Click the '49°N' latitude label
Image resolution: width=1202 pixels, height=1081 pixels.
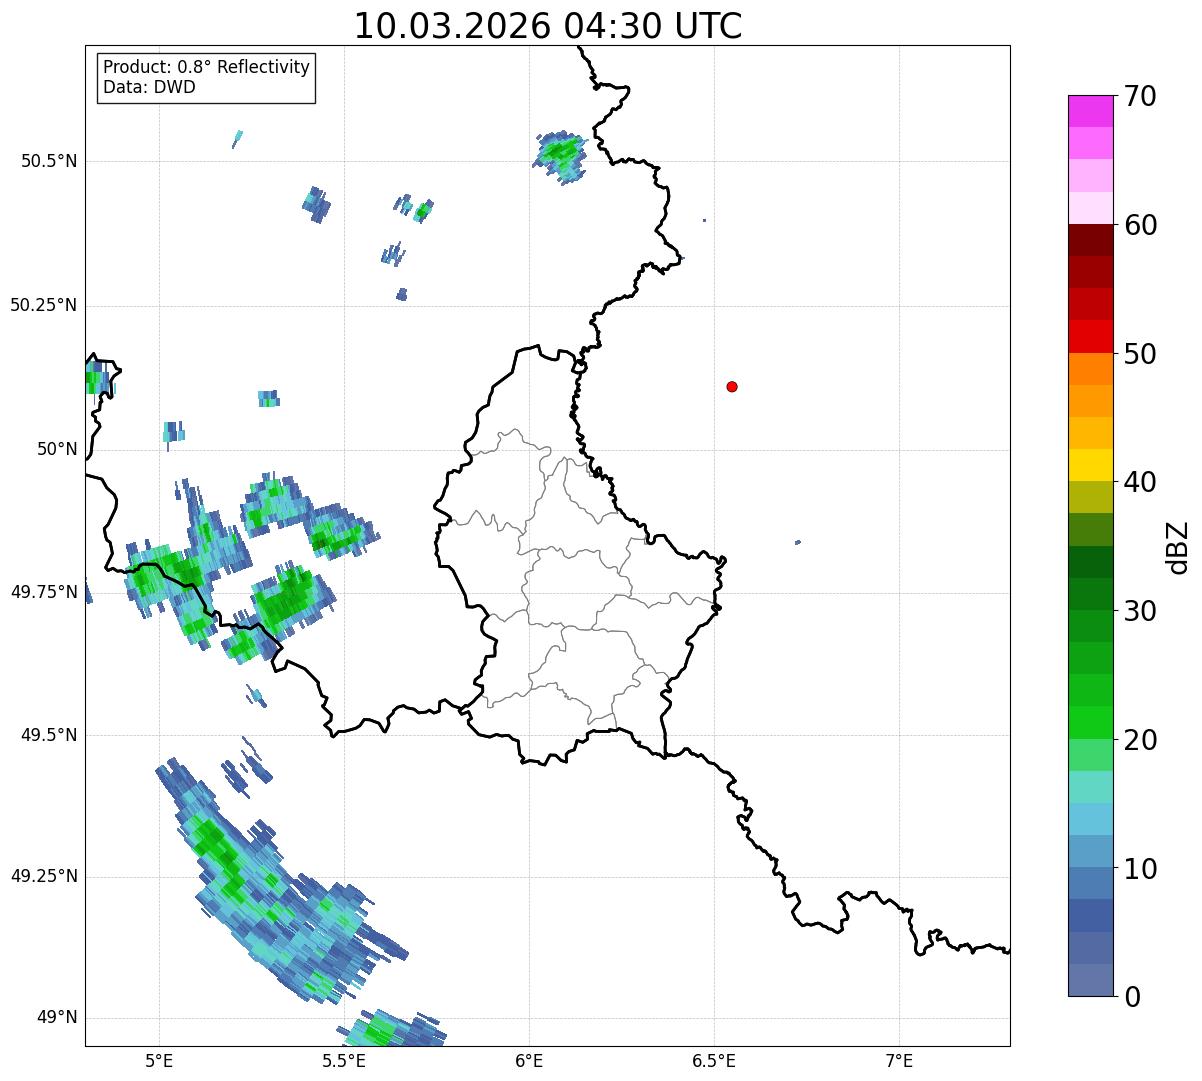pyautogui.click(x=55, y=1017)
